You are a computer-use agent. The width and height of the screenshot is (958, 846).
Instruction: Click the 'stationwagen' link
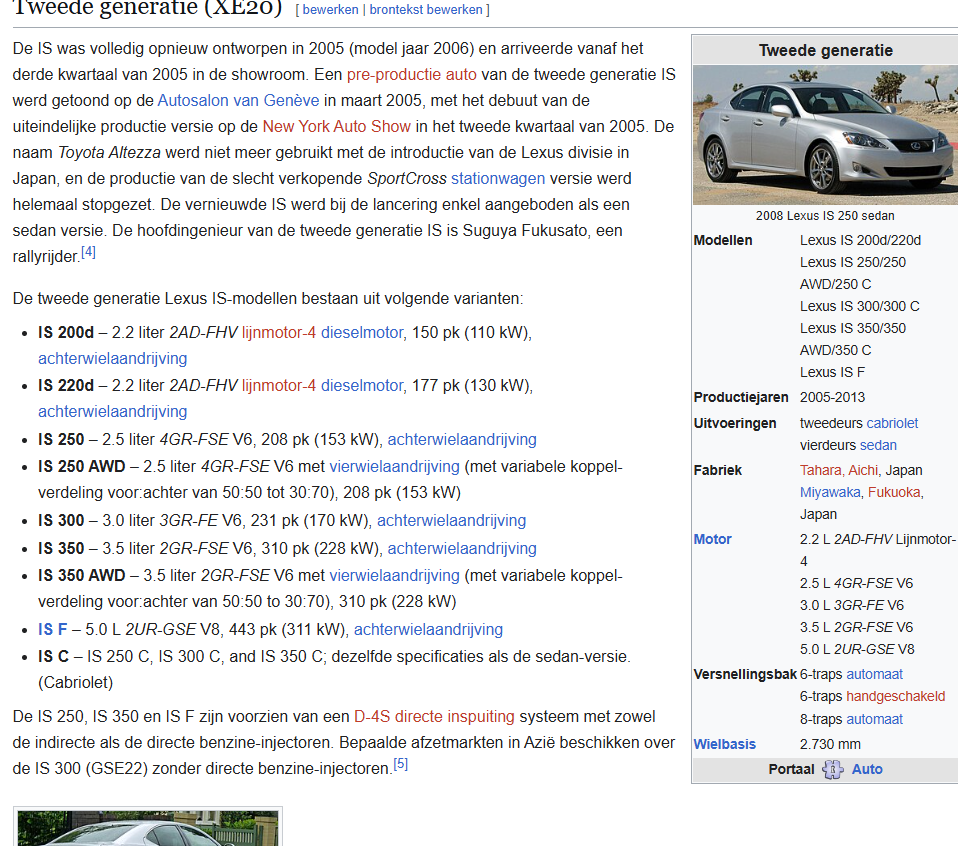(498, 178)
